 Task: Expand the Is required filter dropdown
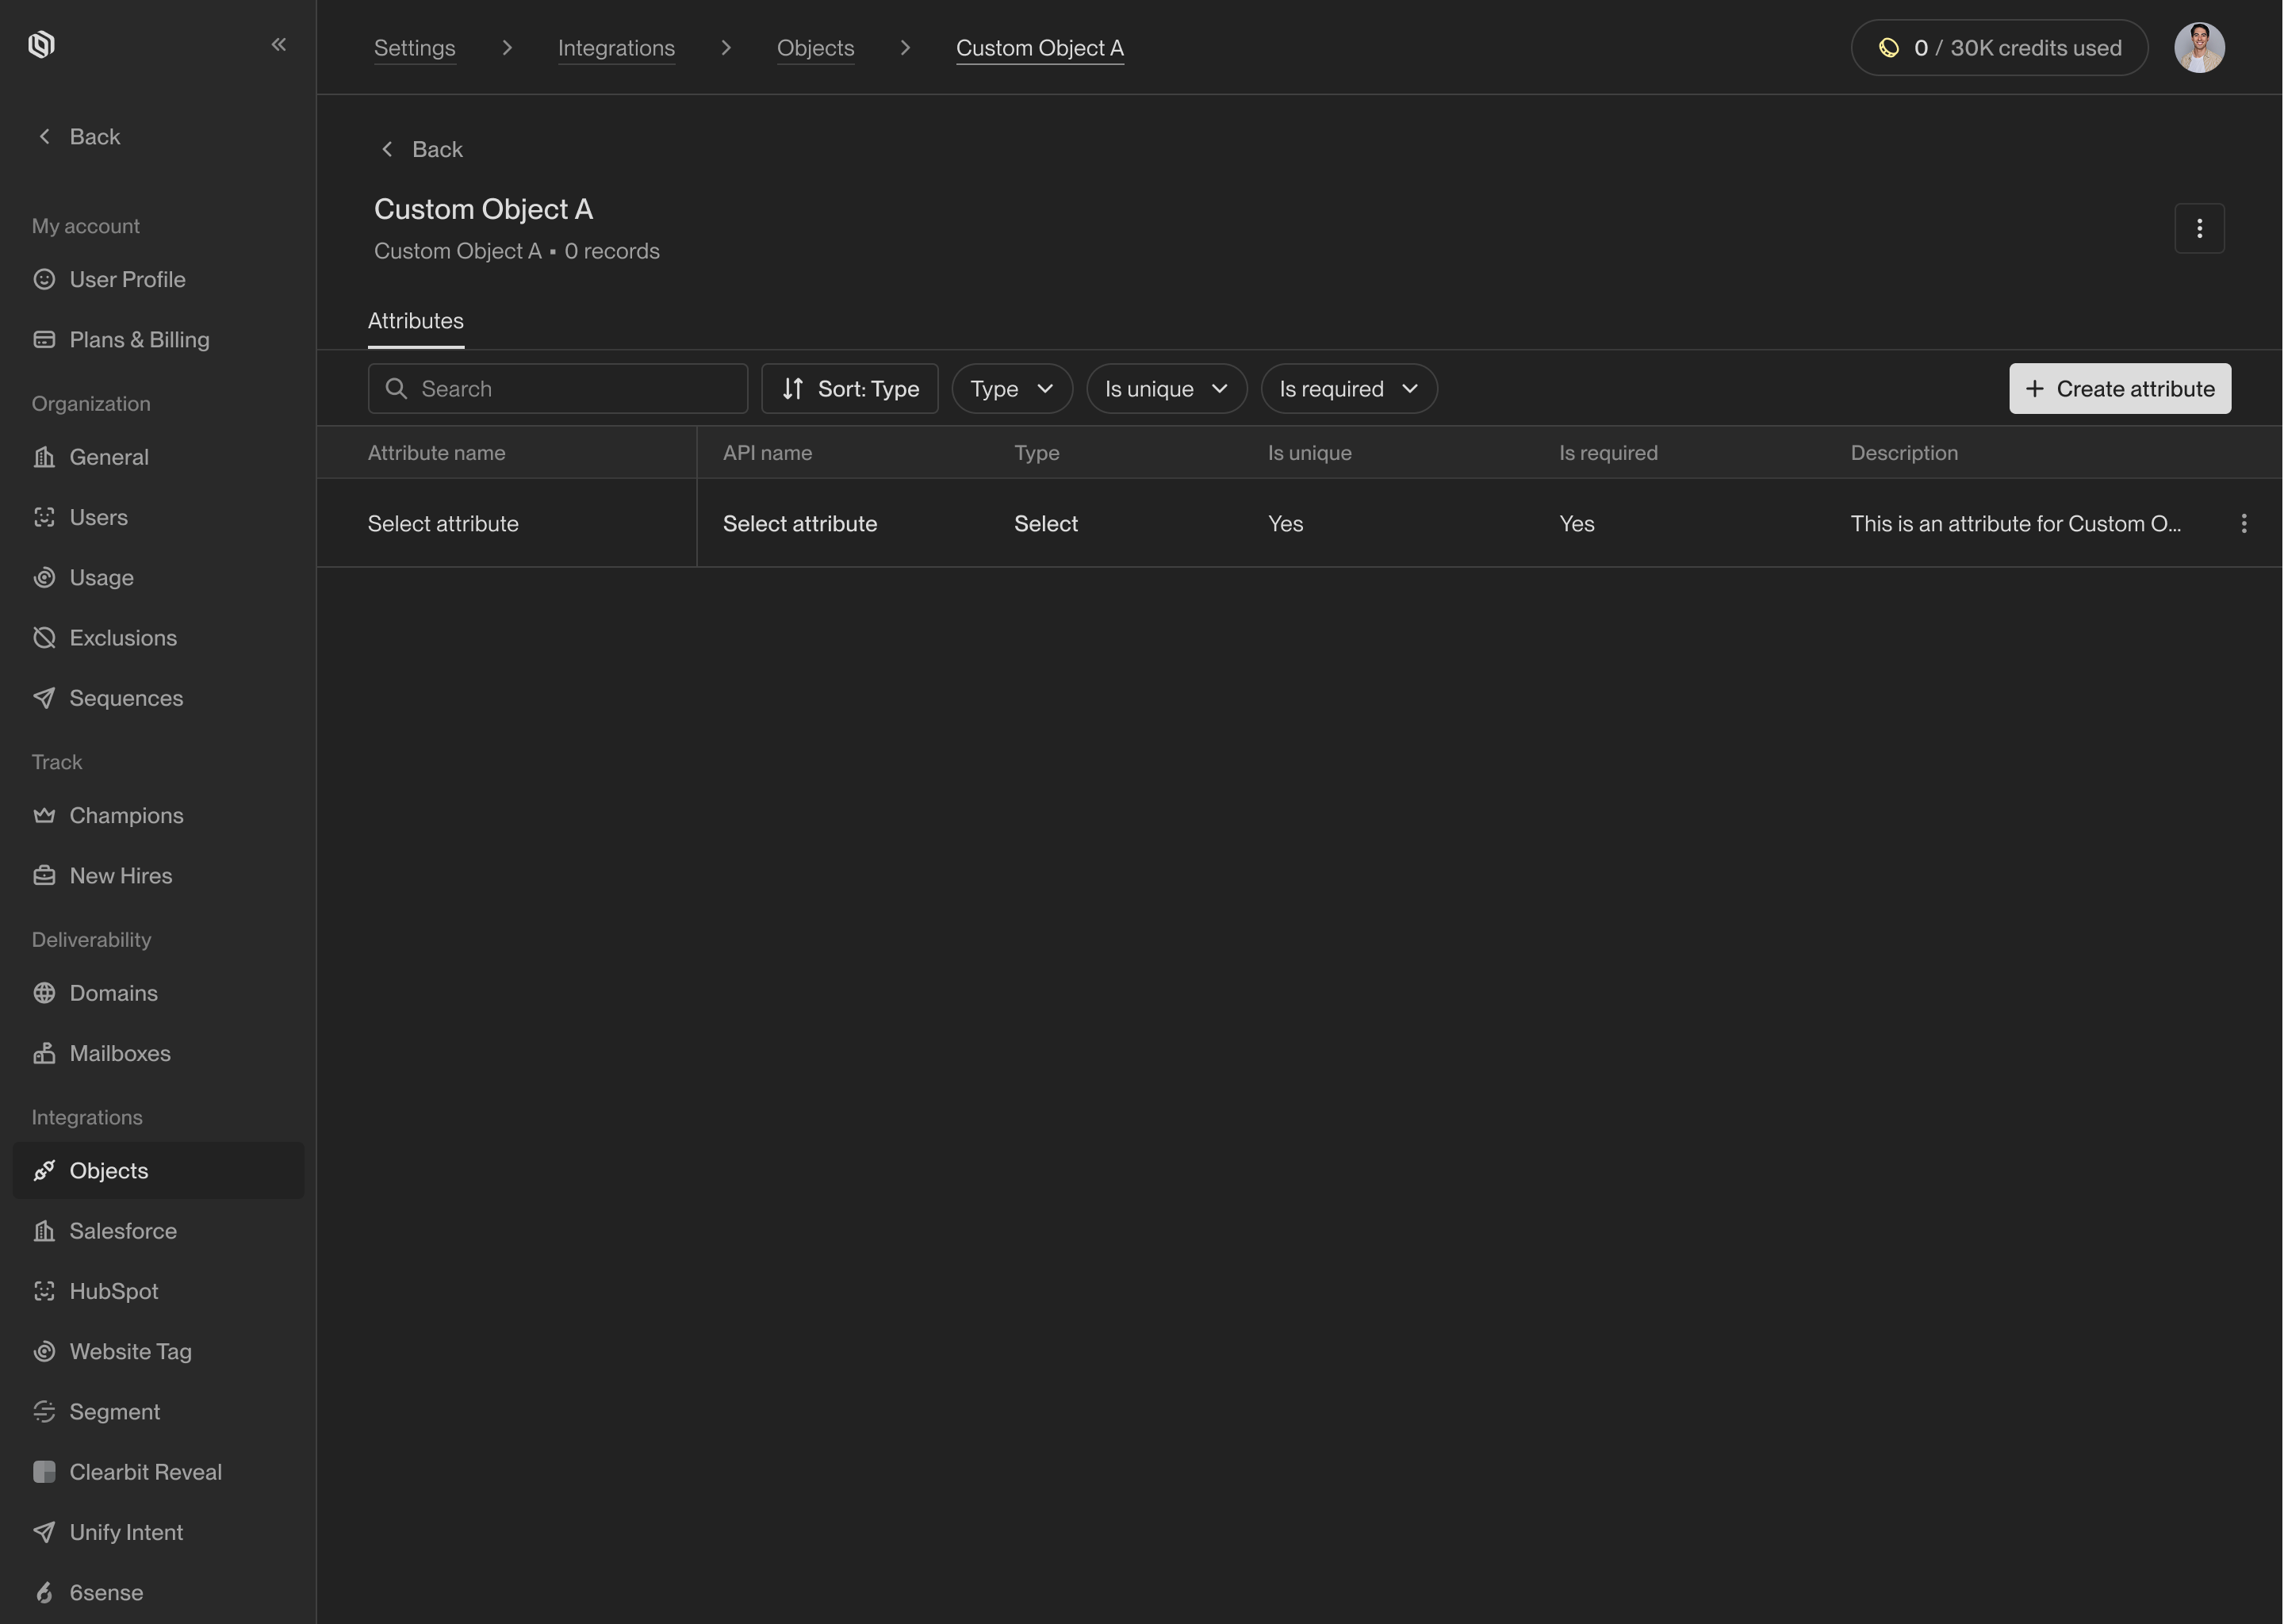tap(1348, 389)
